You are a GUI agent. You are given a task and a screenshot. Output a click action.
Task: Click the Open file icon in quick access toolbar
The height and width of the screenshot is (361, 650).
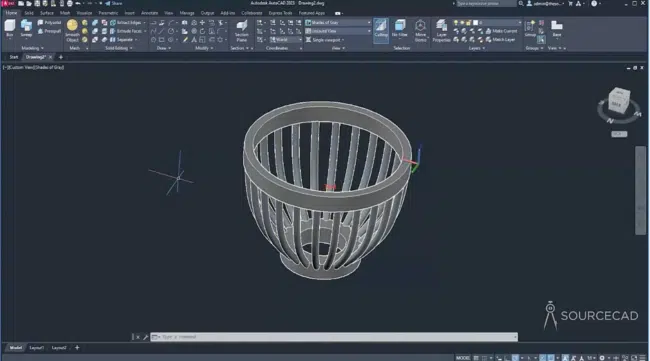pos(29,3)
